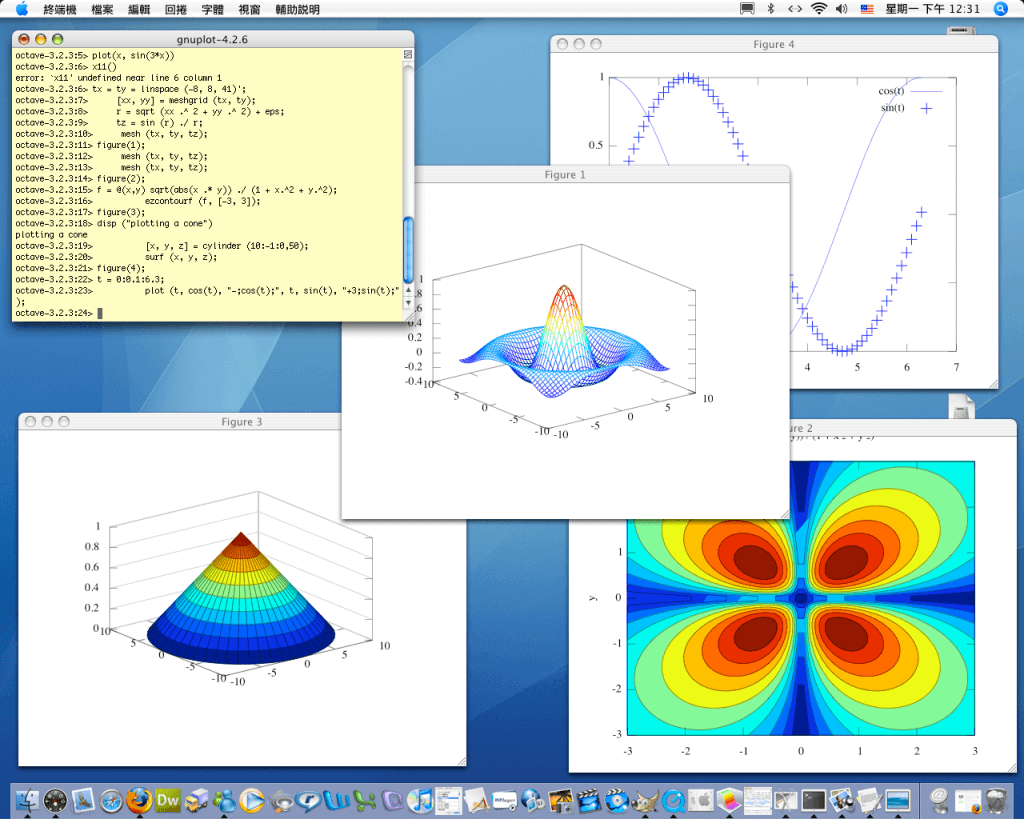
Task: Open the volume menu bar control
Action: pyautogui.click(x=841, y=9)
